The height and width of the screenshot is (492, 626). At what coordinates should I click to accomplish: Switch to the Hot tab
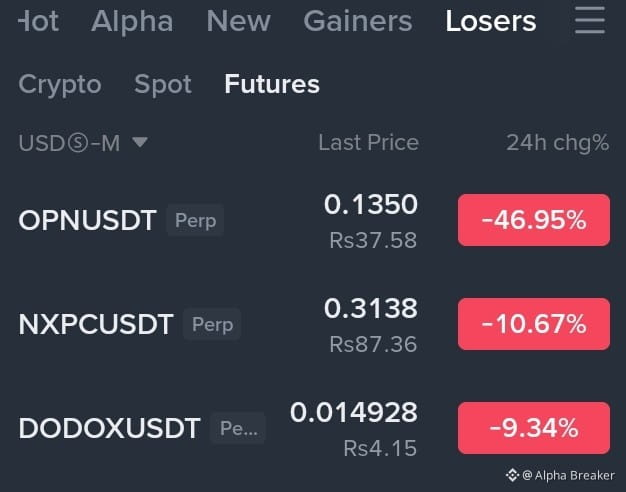(39, 21)
